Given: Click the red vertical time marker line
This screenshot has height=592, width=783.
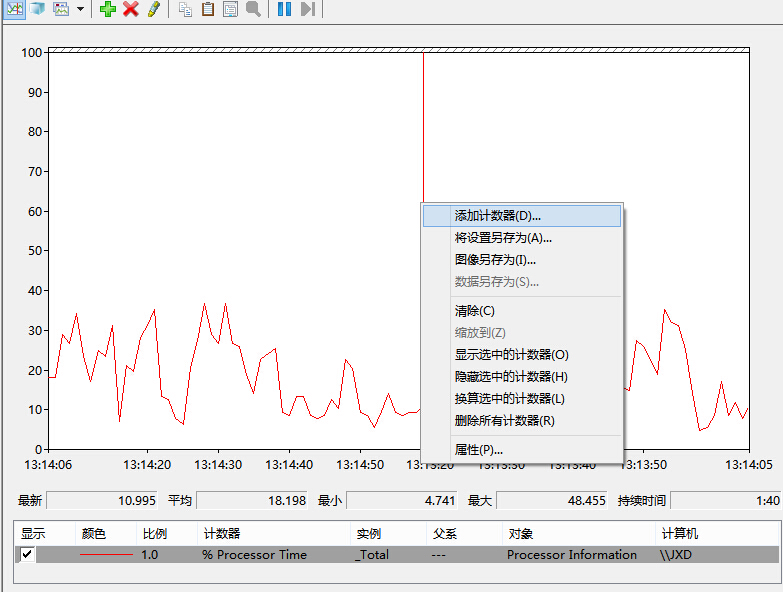Looking at the screenshot, I should [423, 127].
